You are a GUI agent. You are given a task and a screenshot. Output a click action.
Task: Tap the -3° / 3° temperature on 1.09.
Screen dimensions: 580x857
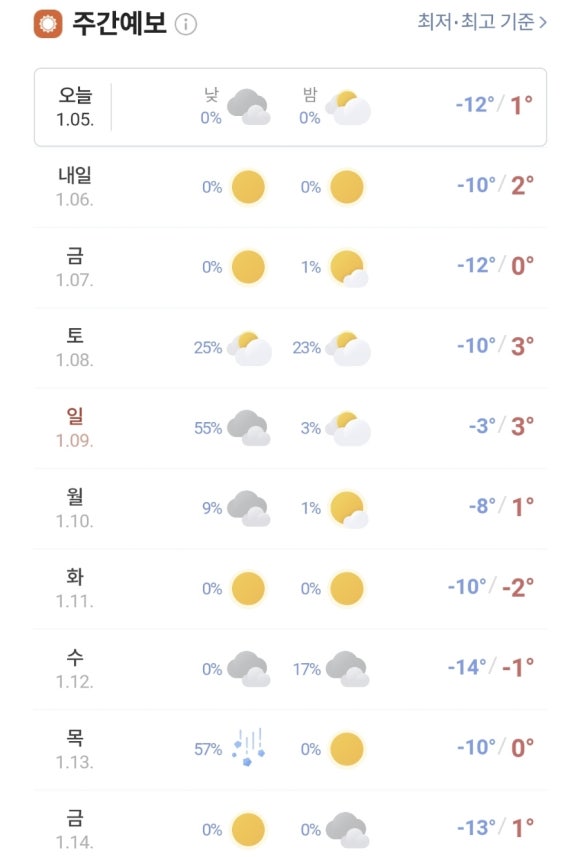[501, 426]
